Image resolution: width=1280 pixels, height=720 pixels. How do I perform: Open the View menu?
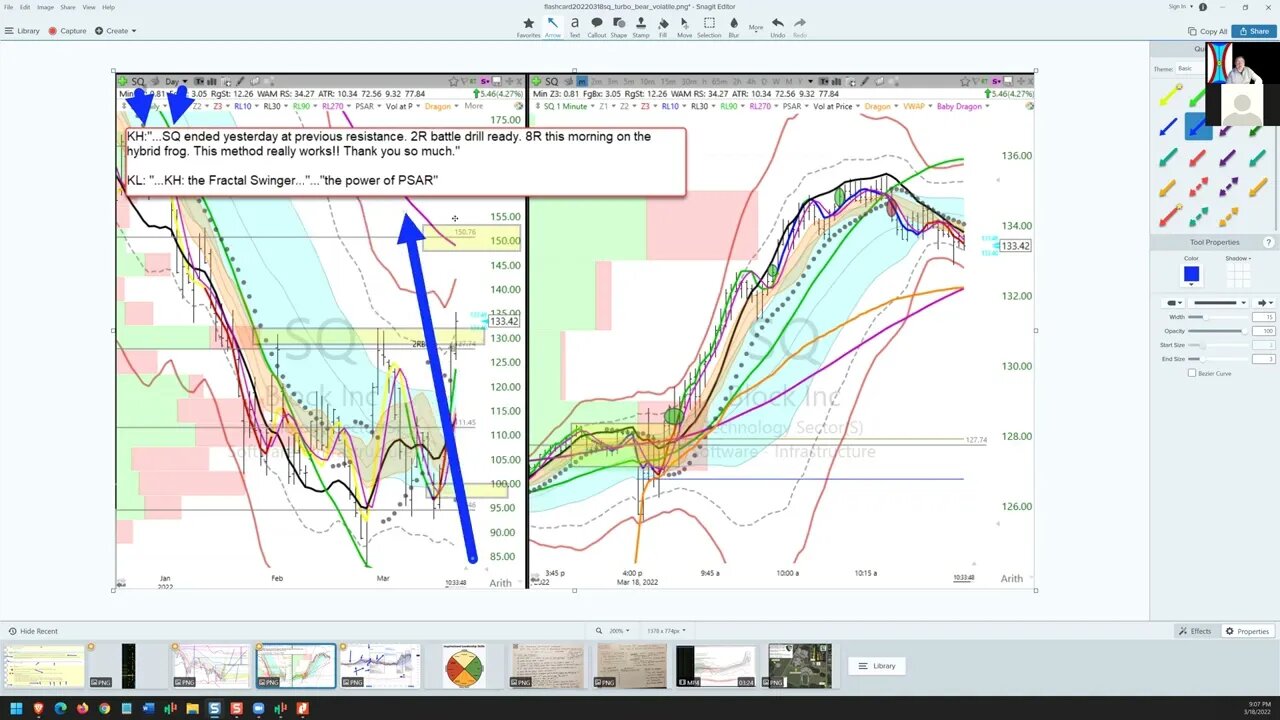(x=88, y=7)
